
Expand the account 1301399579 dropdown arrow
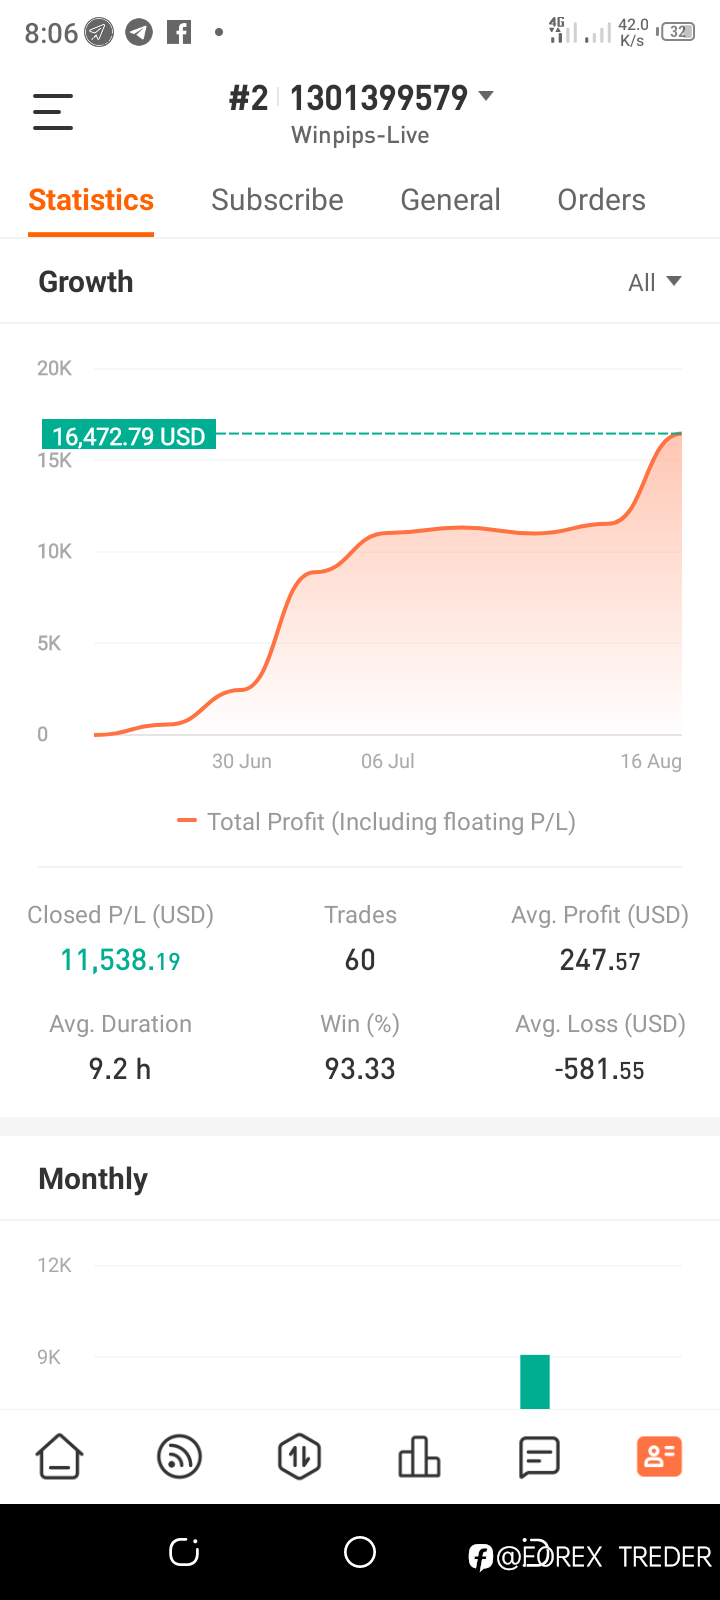[x=487, y=96]
